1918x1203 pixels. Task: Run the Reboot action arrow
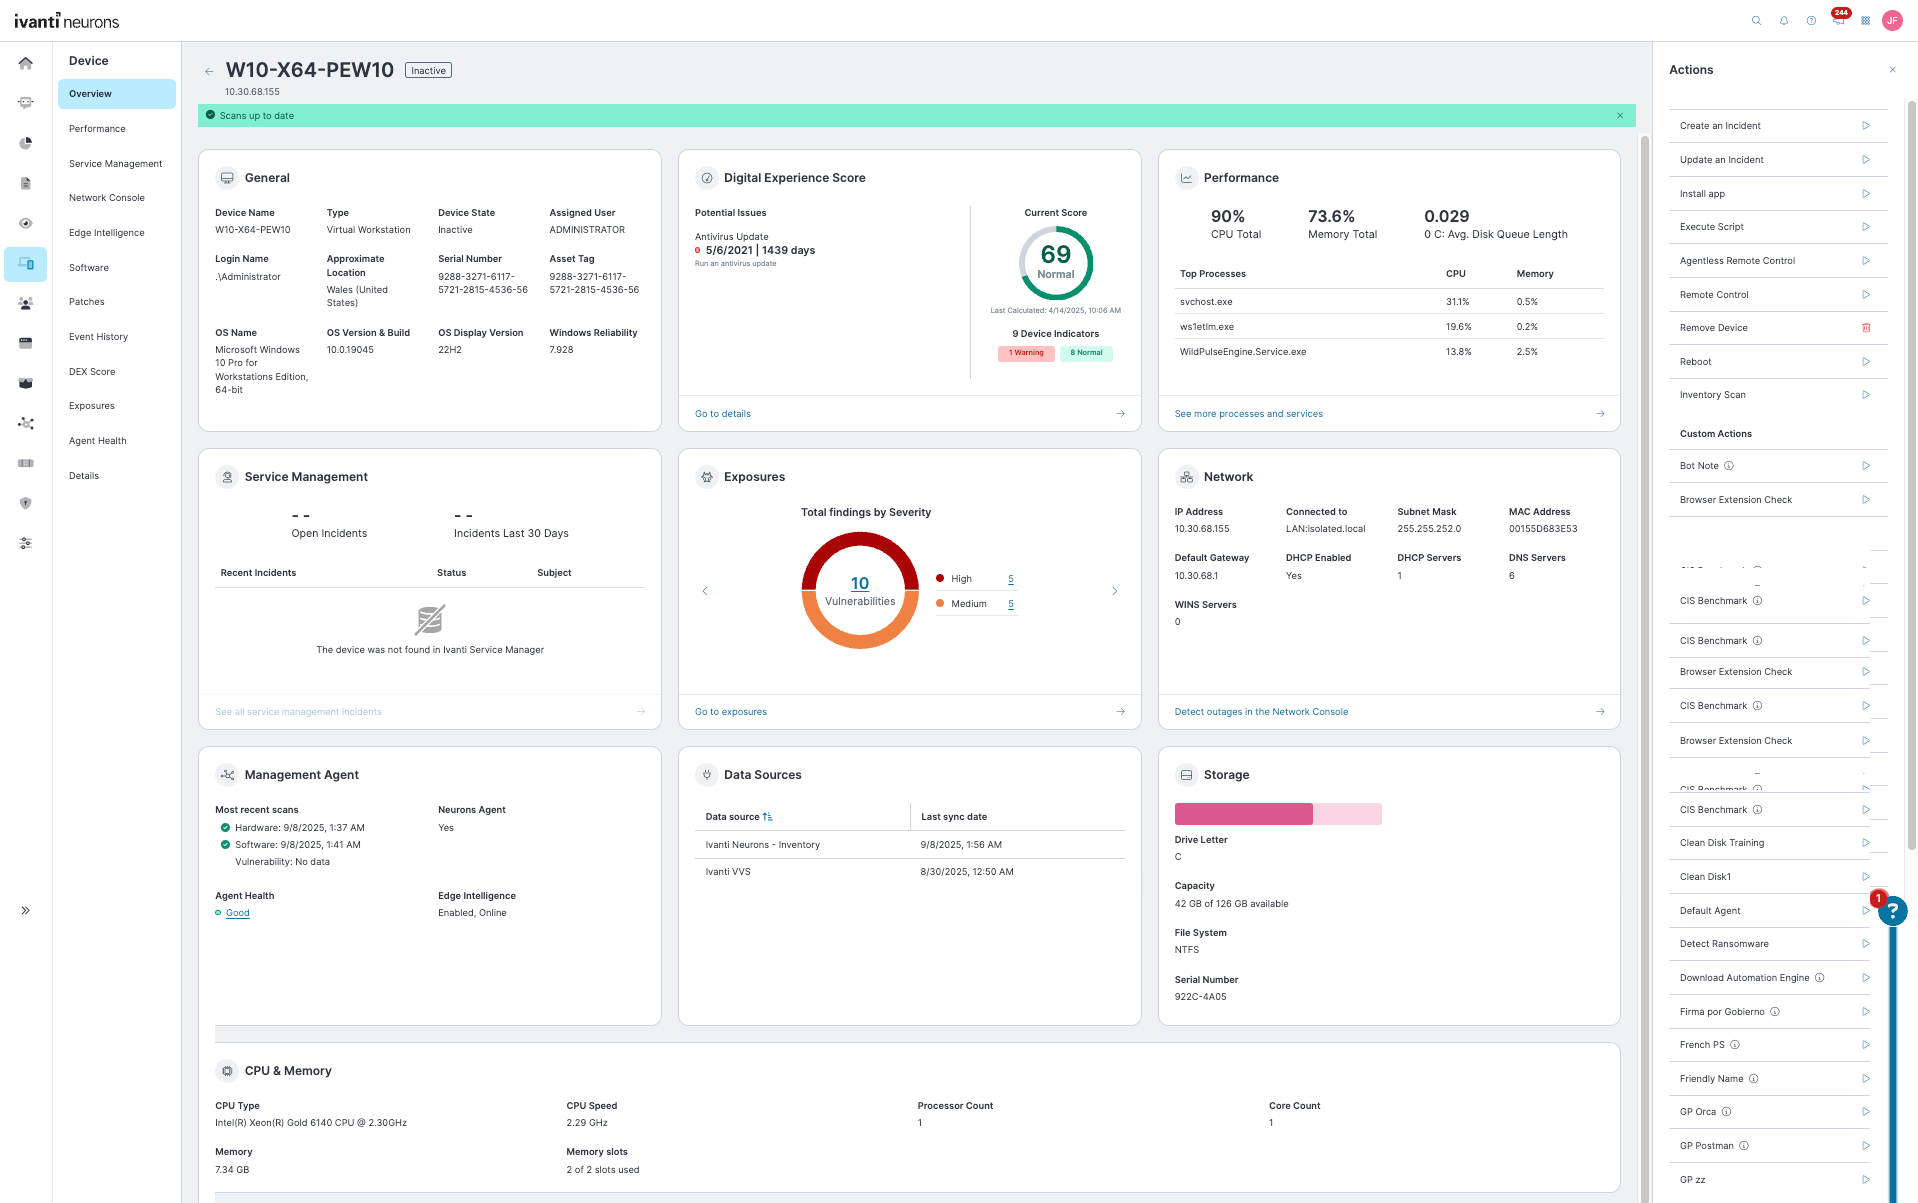point(1866,362)
